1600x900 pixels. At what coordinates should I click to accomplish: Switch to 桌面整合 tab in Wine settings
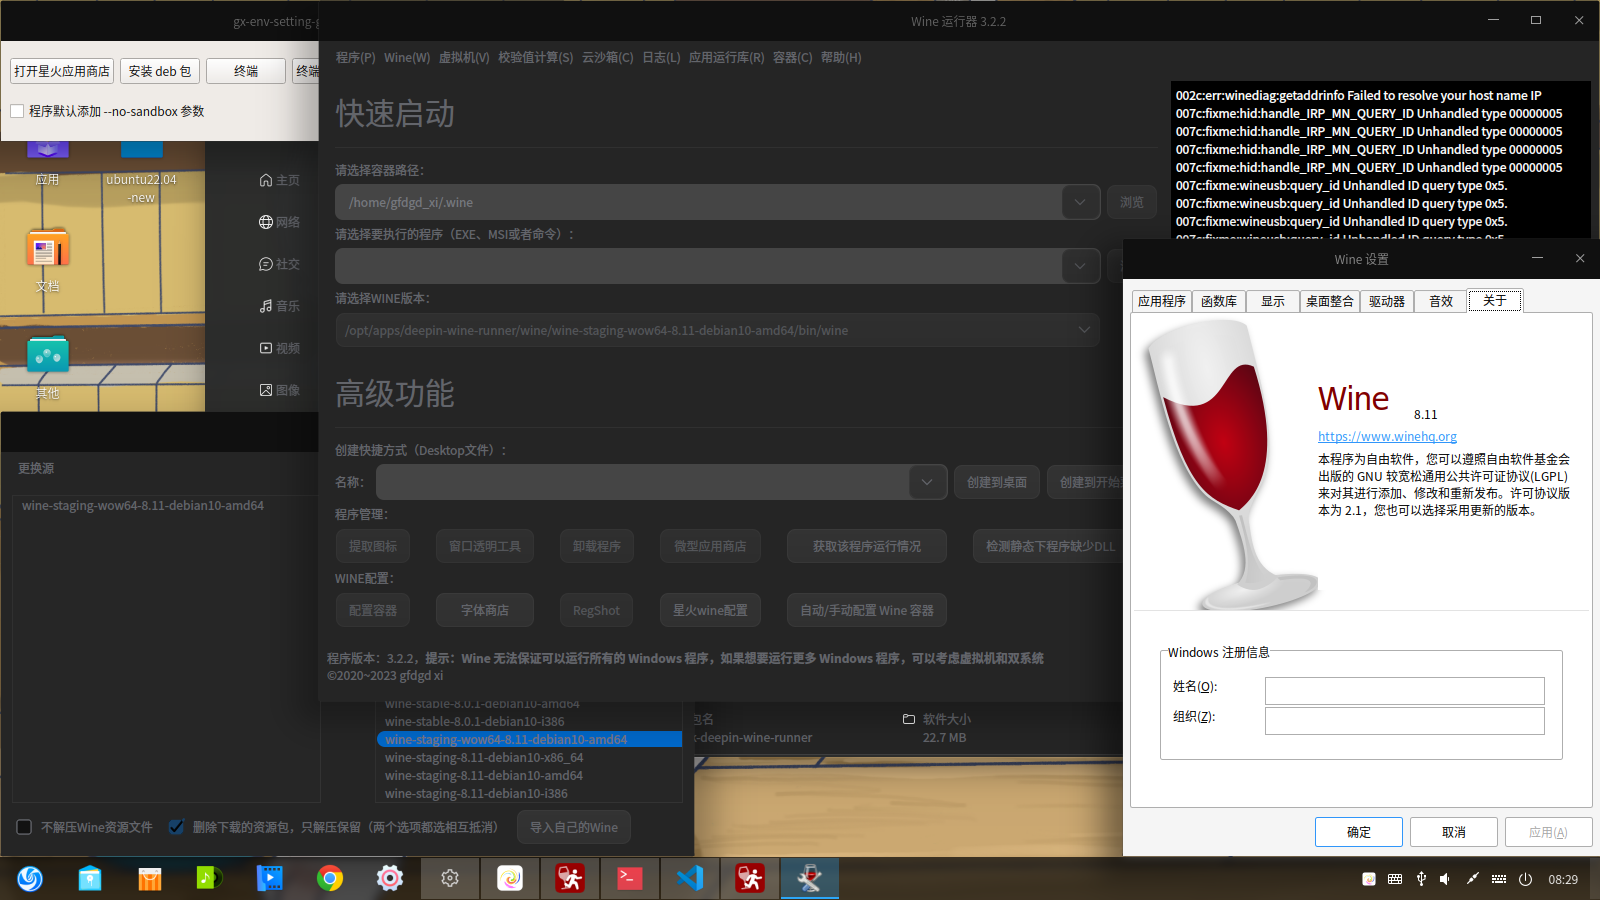click(x=1330, y=301)
